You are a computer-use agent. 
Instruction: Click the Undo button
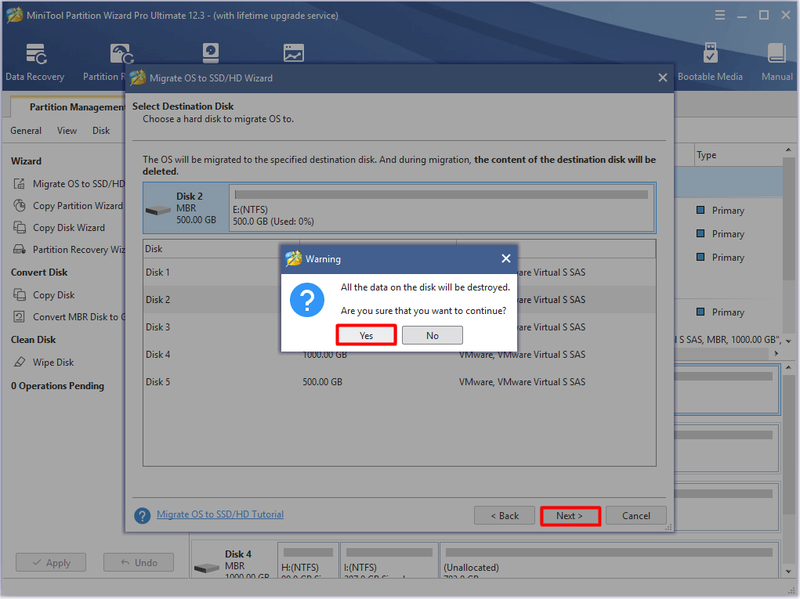pos(139,562)
